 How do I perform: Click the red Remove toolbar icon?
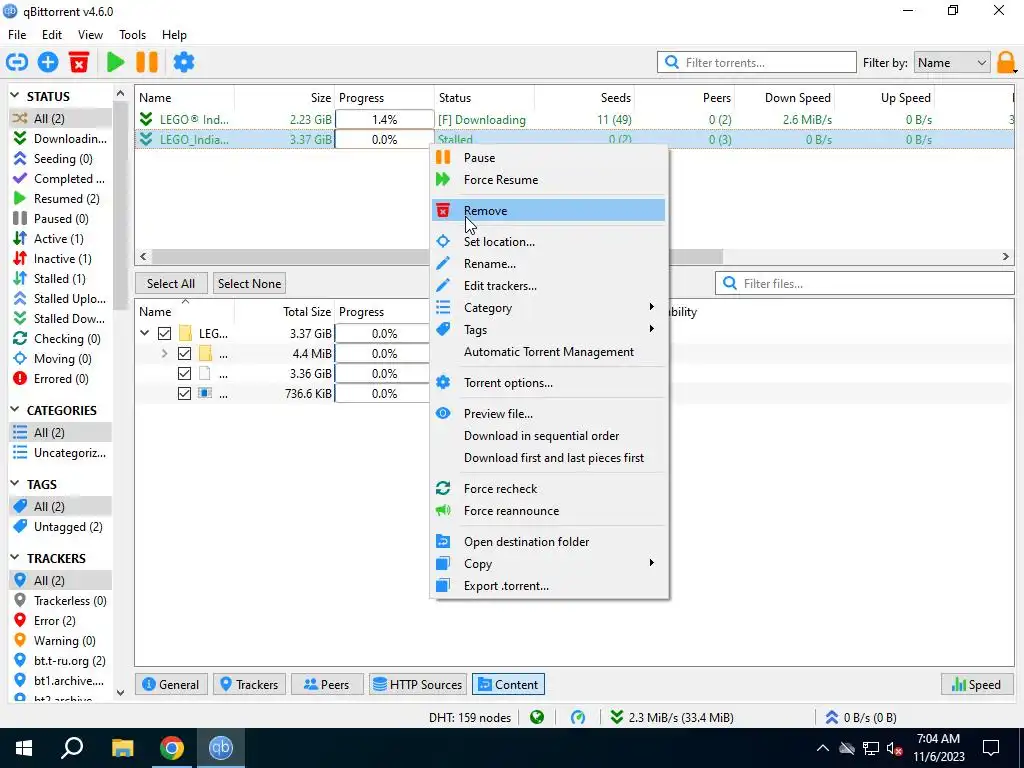79,63
